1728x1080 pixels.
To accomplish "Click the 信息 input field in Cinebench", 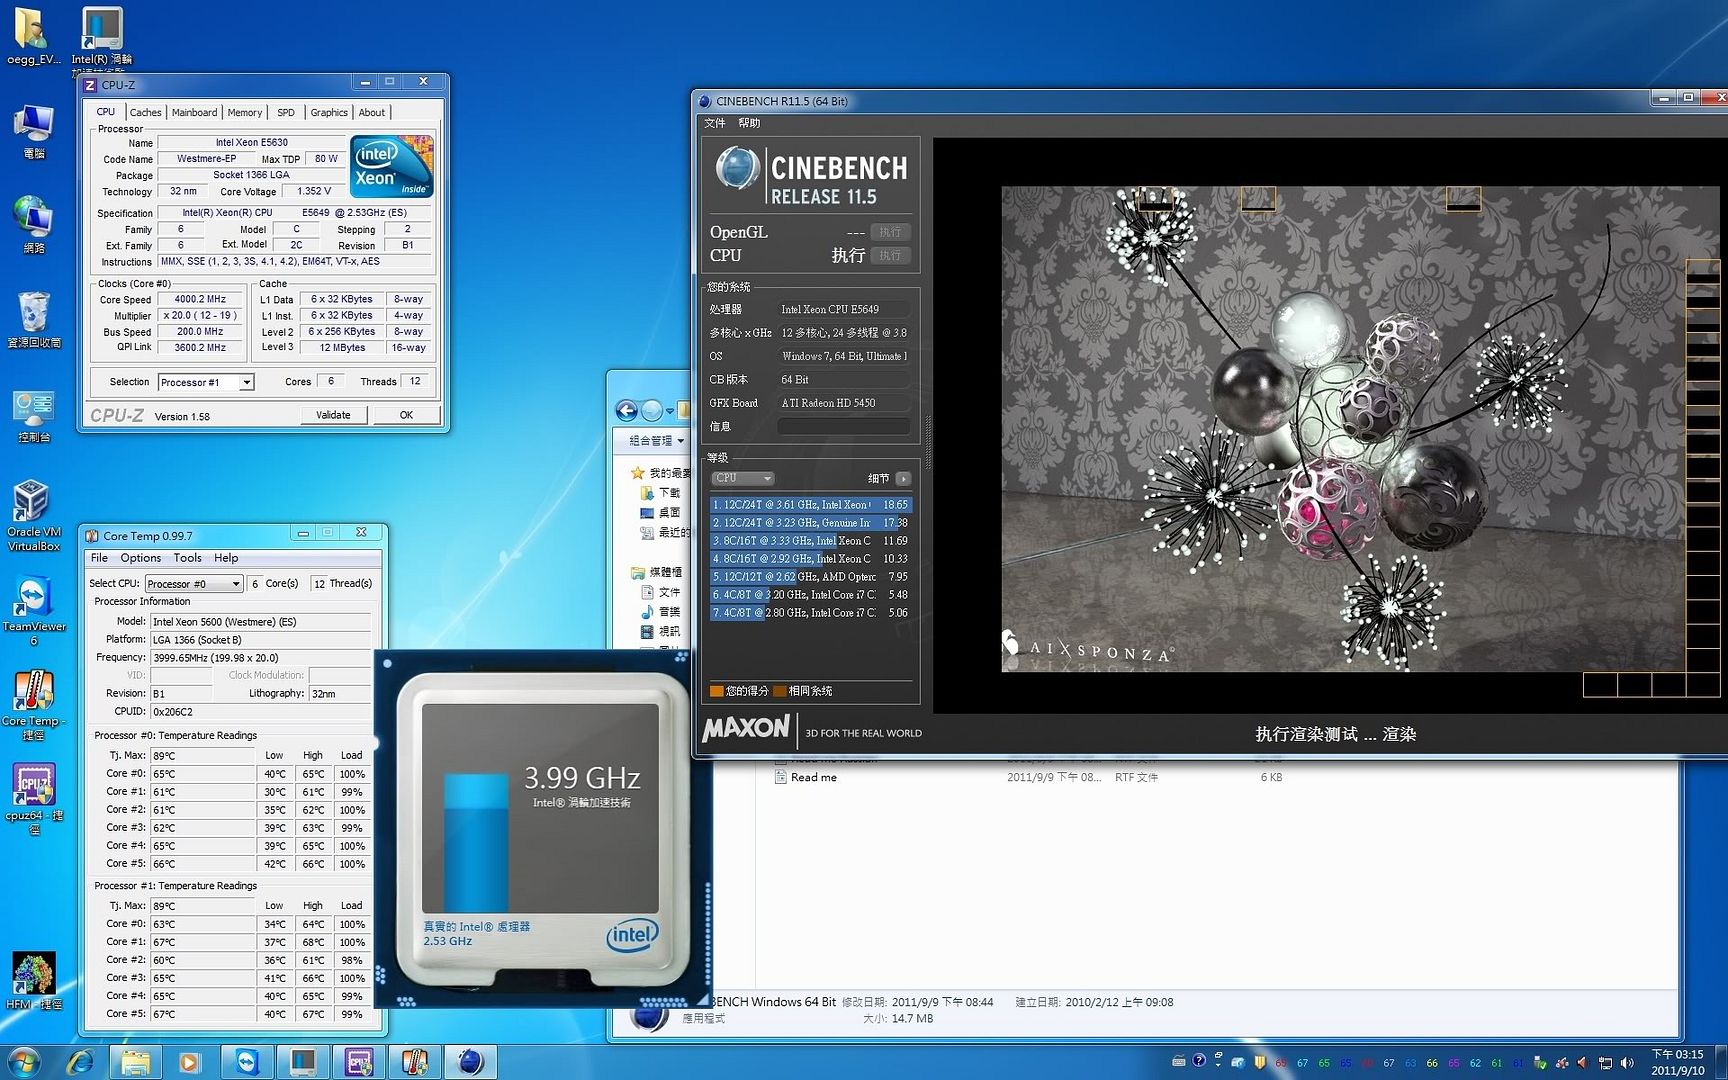I will (844, 427).
